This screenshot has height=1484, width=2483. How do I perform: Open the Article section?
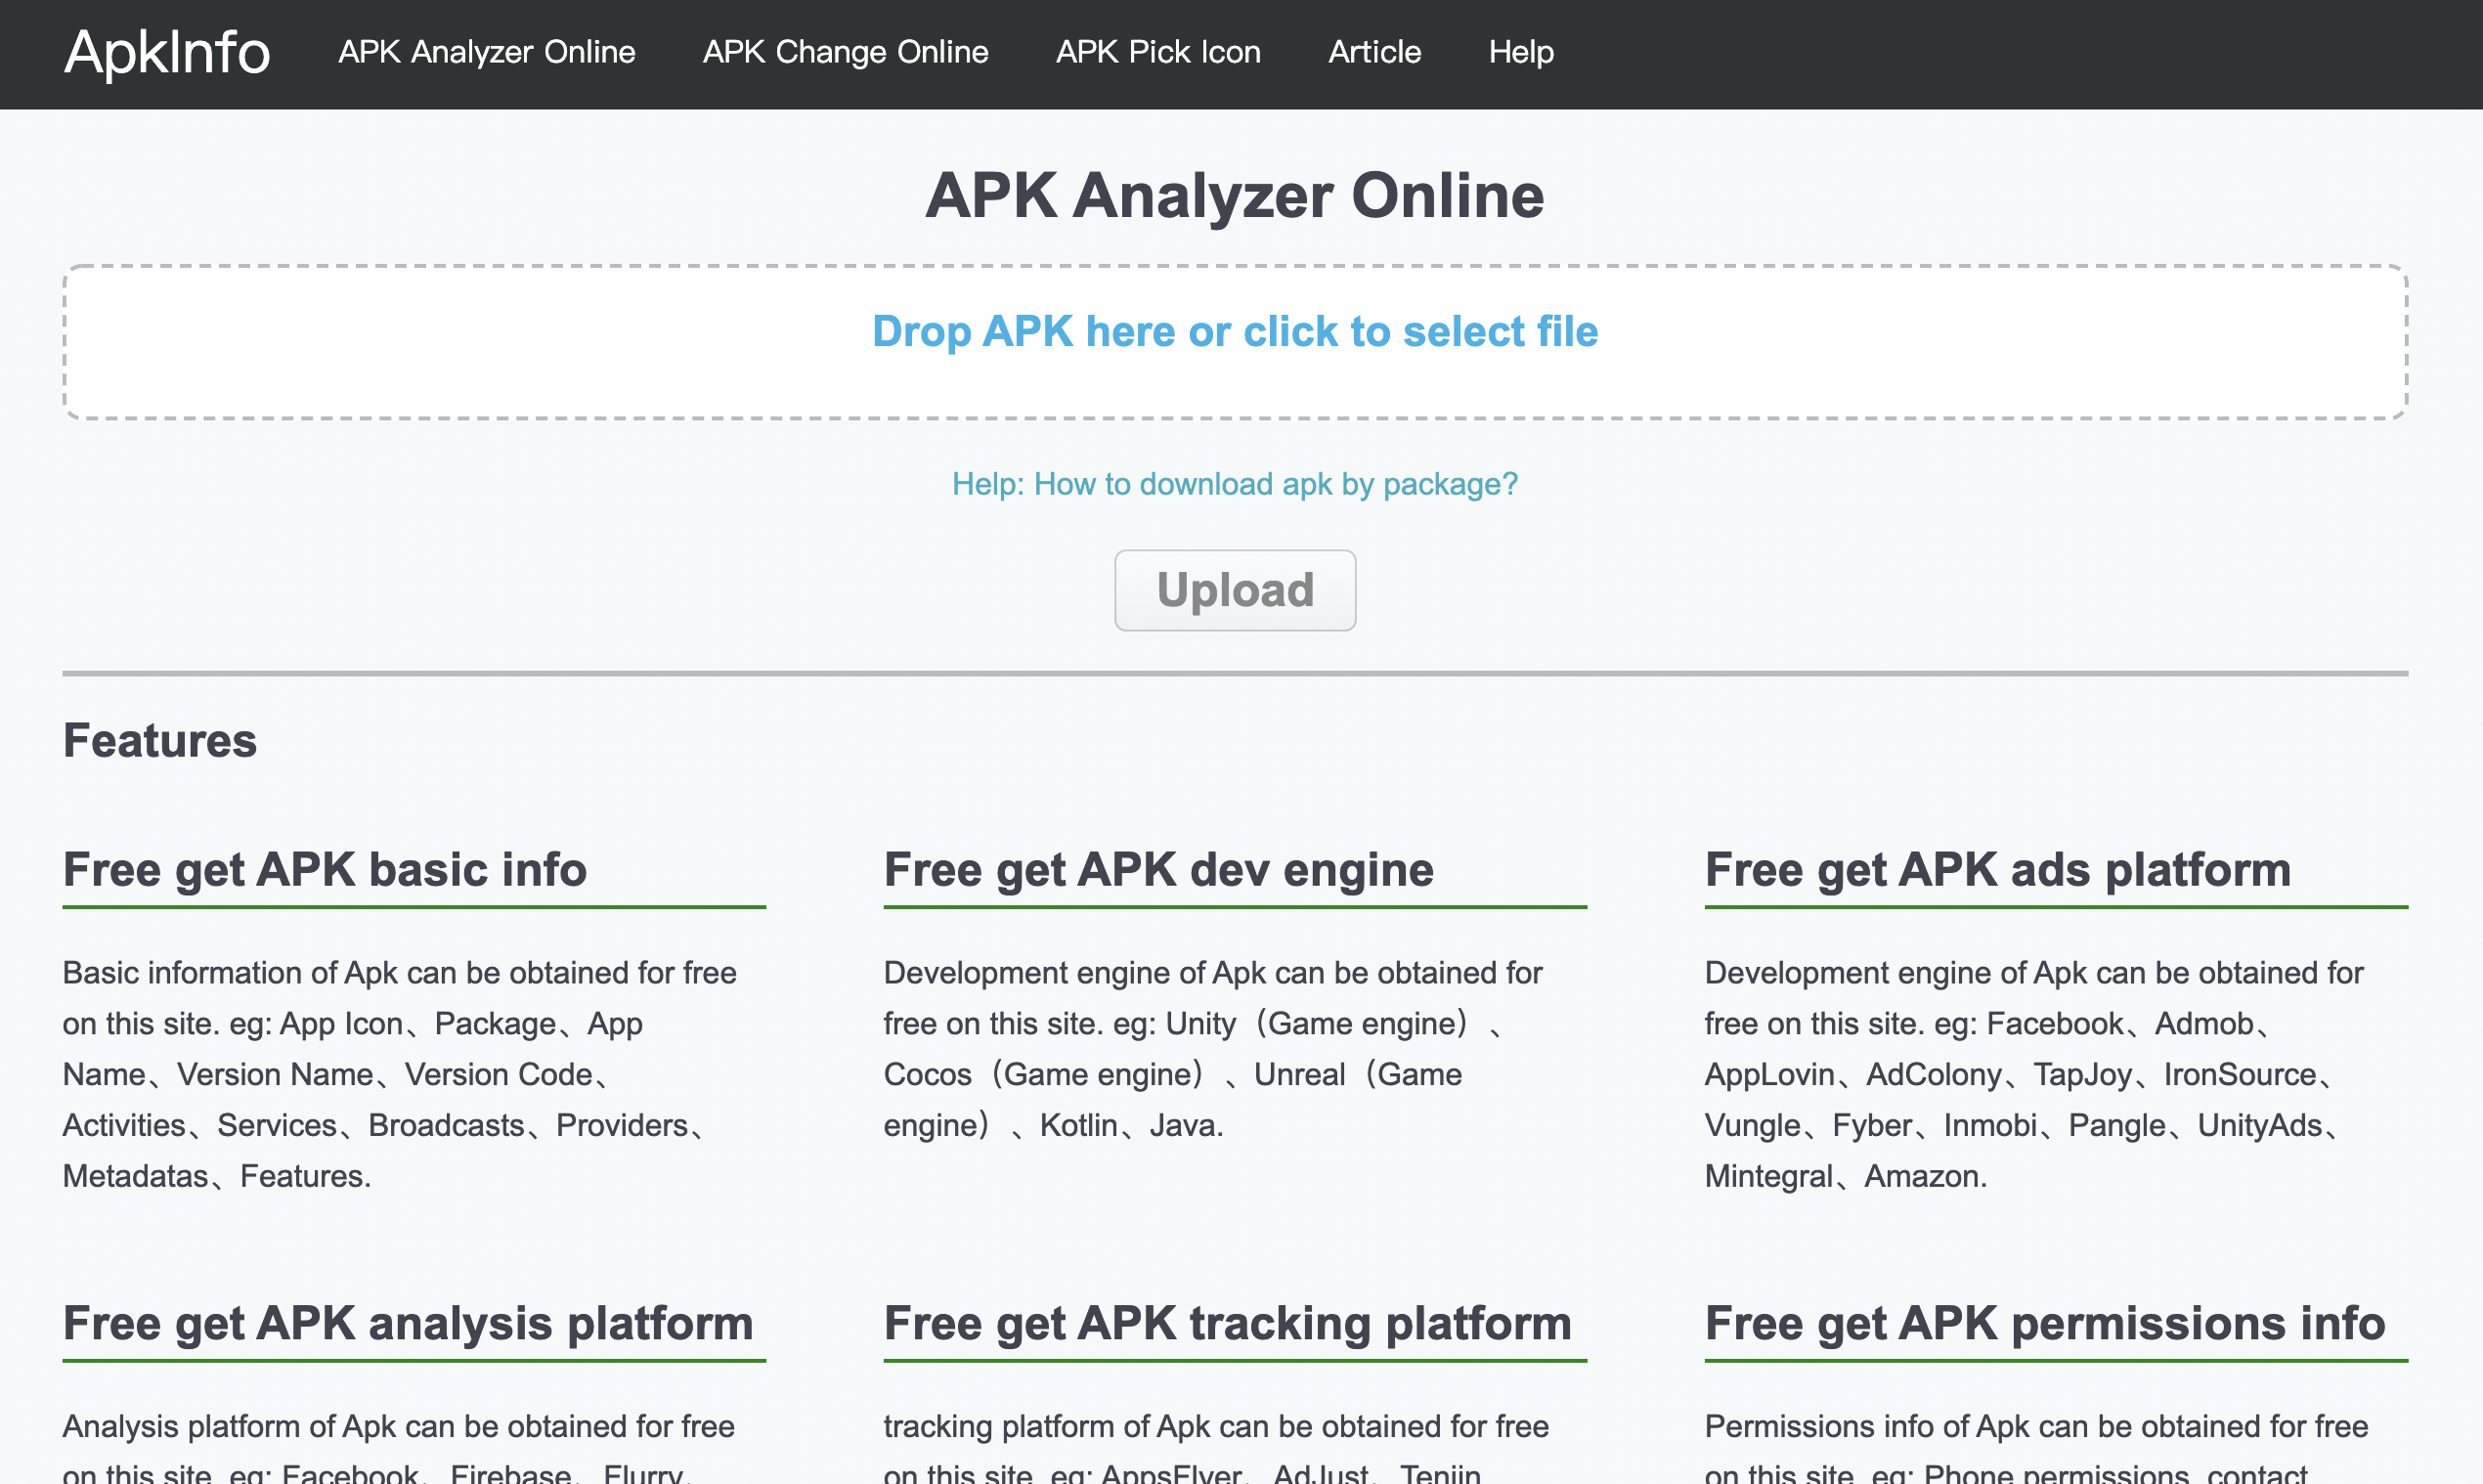tap(1374, 53)
